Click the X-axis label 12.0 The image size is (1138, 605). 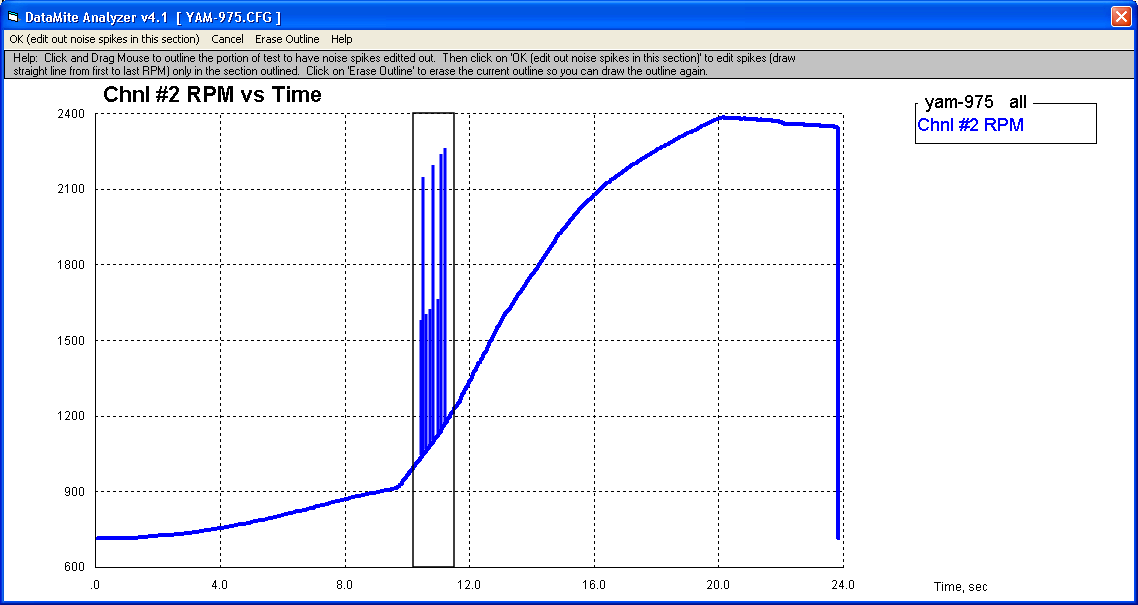click(470, 584)
